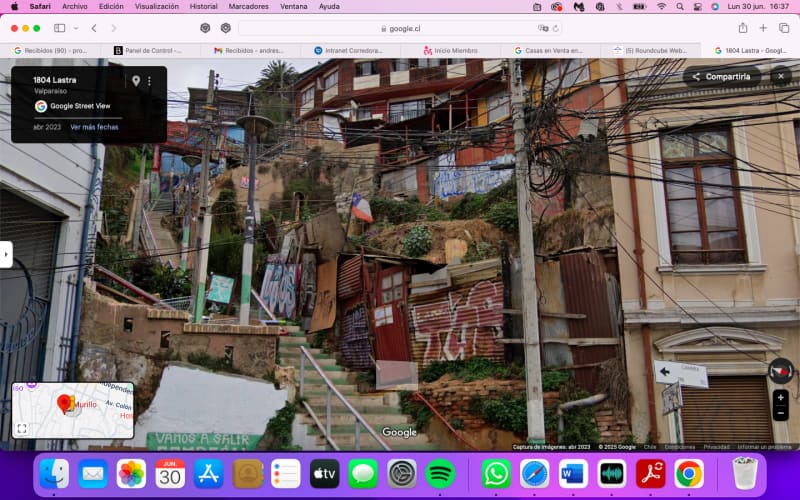Open WhatsApp from the Dock
The height and width of the screenshot is (500, 800).
tap(496, 474)
